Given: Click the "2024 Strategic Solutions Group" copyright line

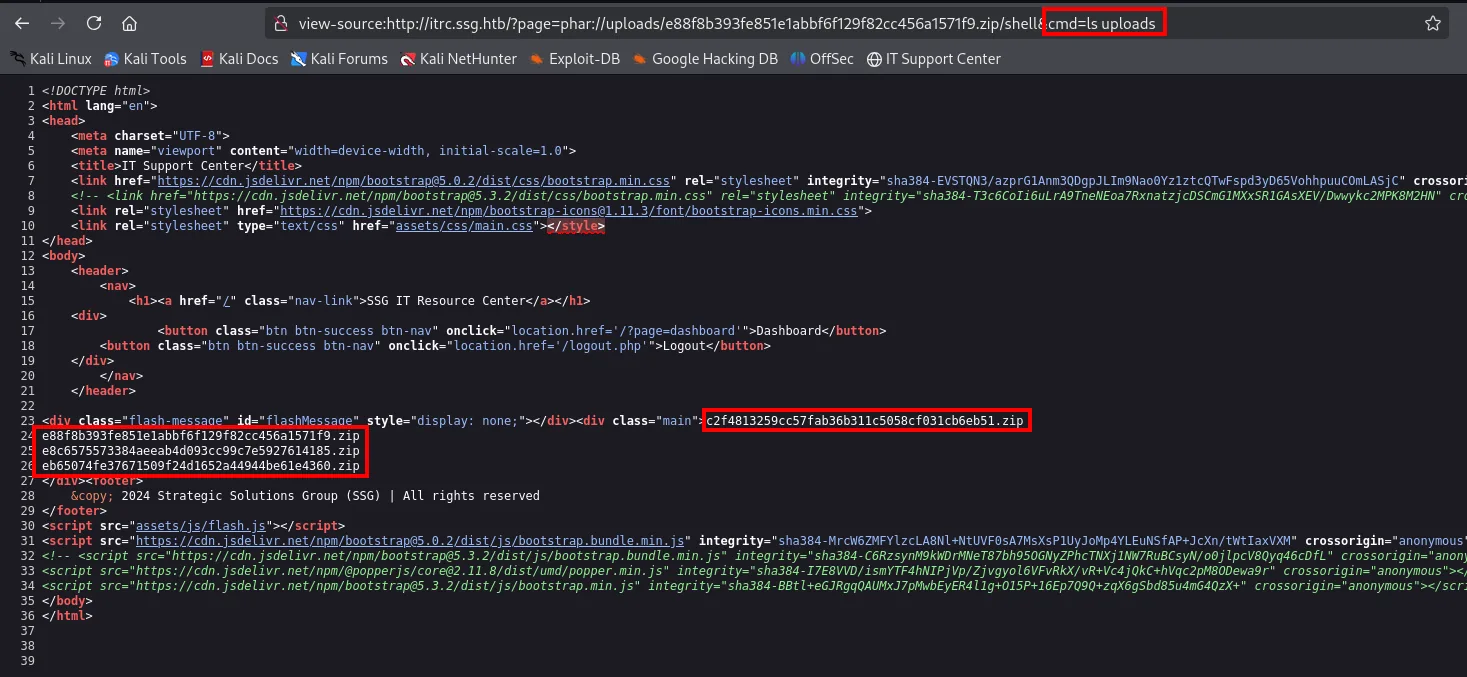Looking at the screenshot, I should 305,496.
